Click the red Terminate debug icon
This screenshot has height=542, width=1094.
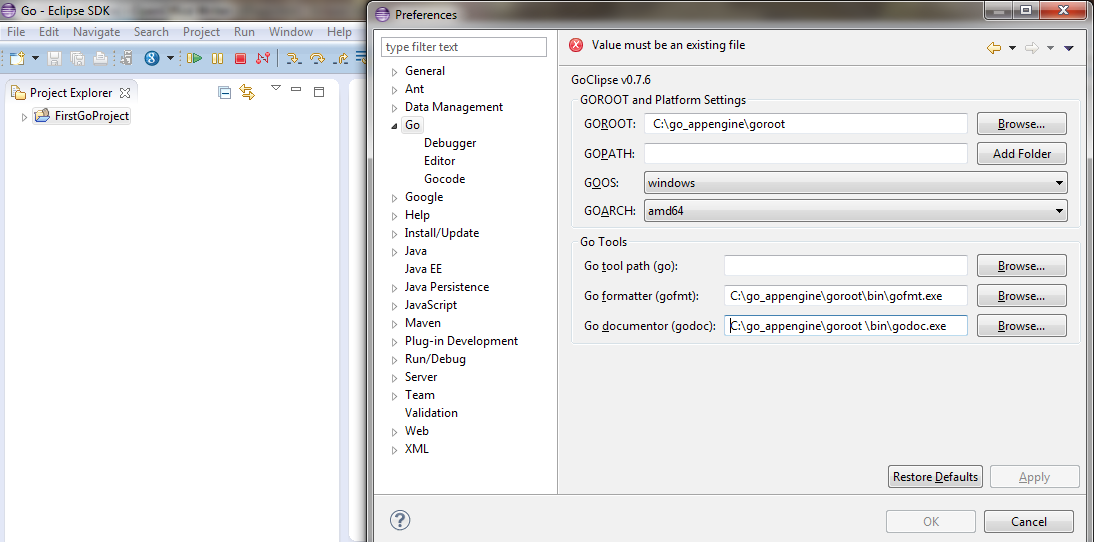click(x=240, y=59)
